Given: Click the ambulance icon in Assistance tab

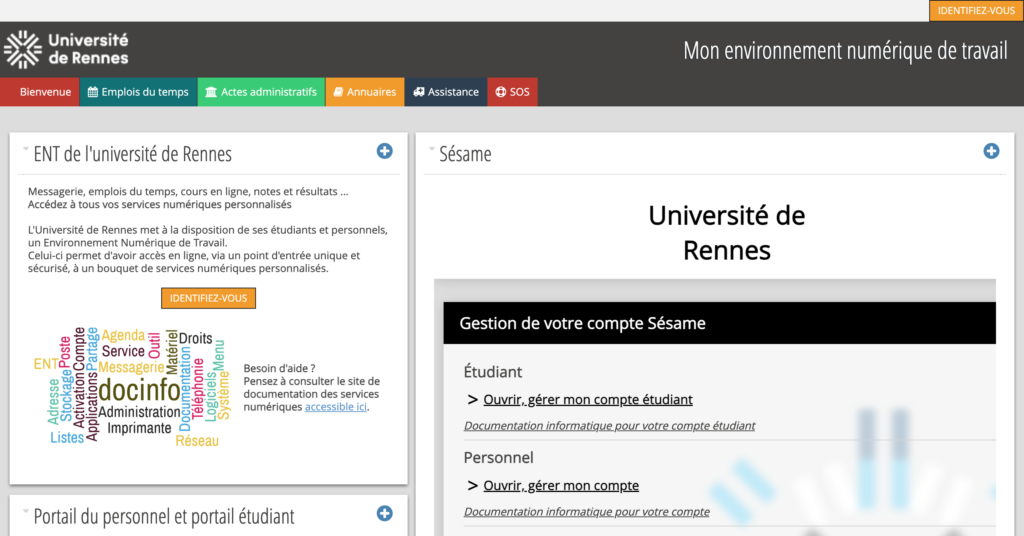Looking at the screenshot, I should click(419, 92).
